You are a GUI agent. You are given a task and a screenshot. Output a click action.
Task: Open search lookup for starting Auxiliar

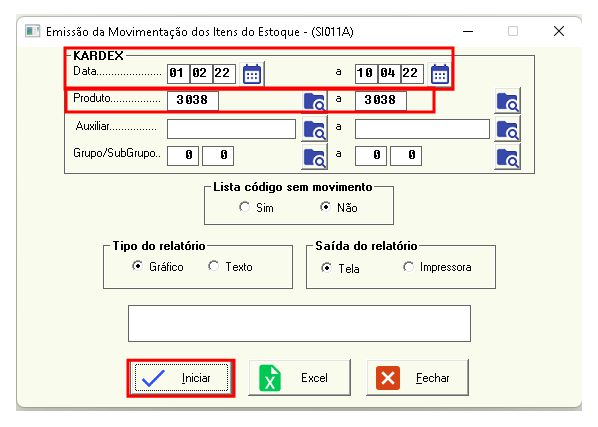[314, 129]
